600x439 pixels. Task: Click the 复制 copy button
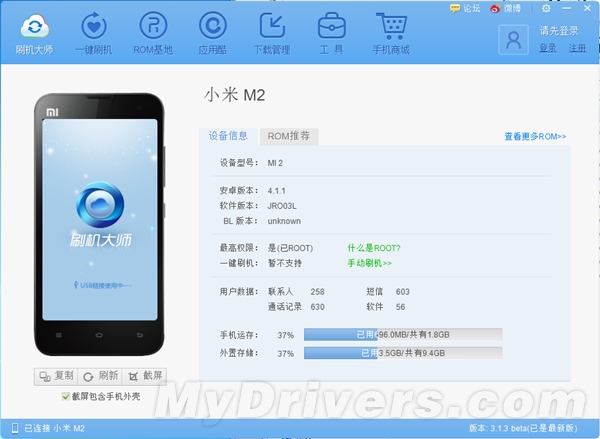click(56, 376)
